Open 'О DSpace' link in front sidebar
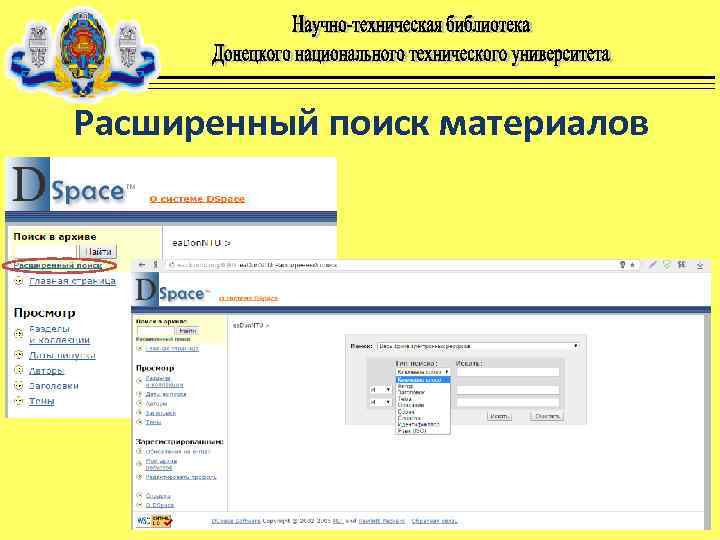 (159, 506)
